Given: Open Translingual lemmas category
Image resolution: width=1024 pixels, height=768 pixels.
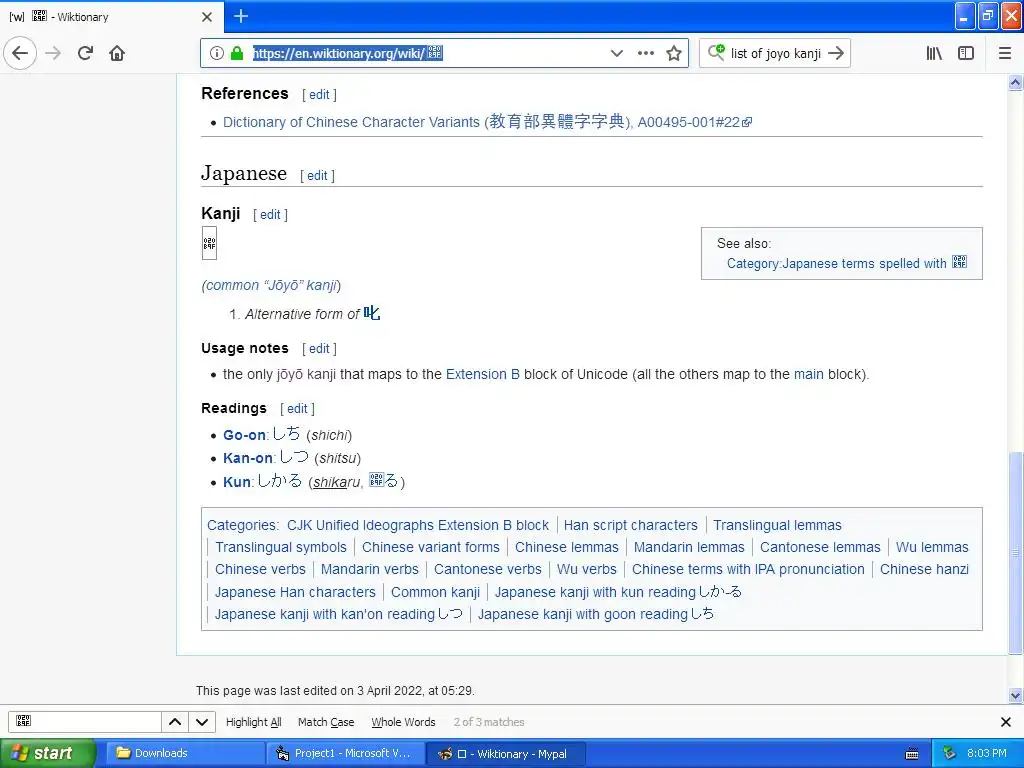Looking at the screenshot, I should pyautogui.click(x=777, y=525).
